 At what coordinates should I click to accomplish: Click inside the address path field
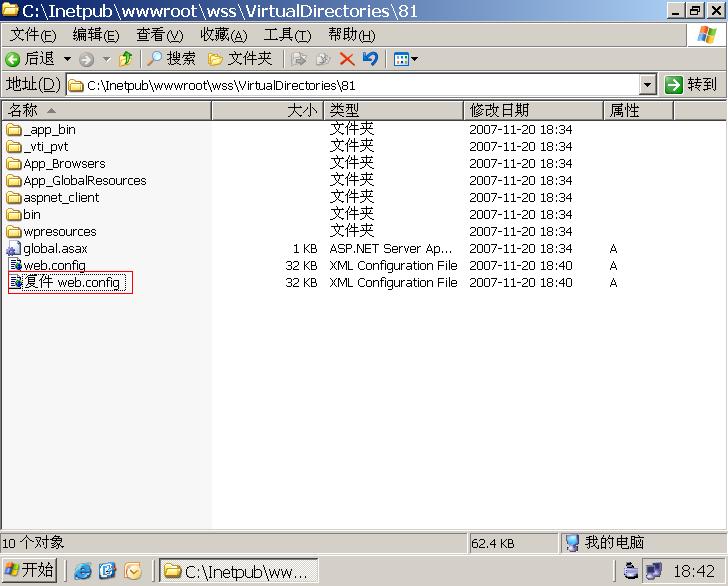click(350, 85)
